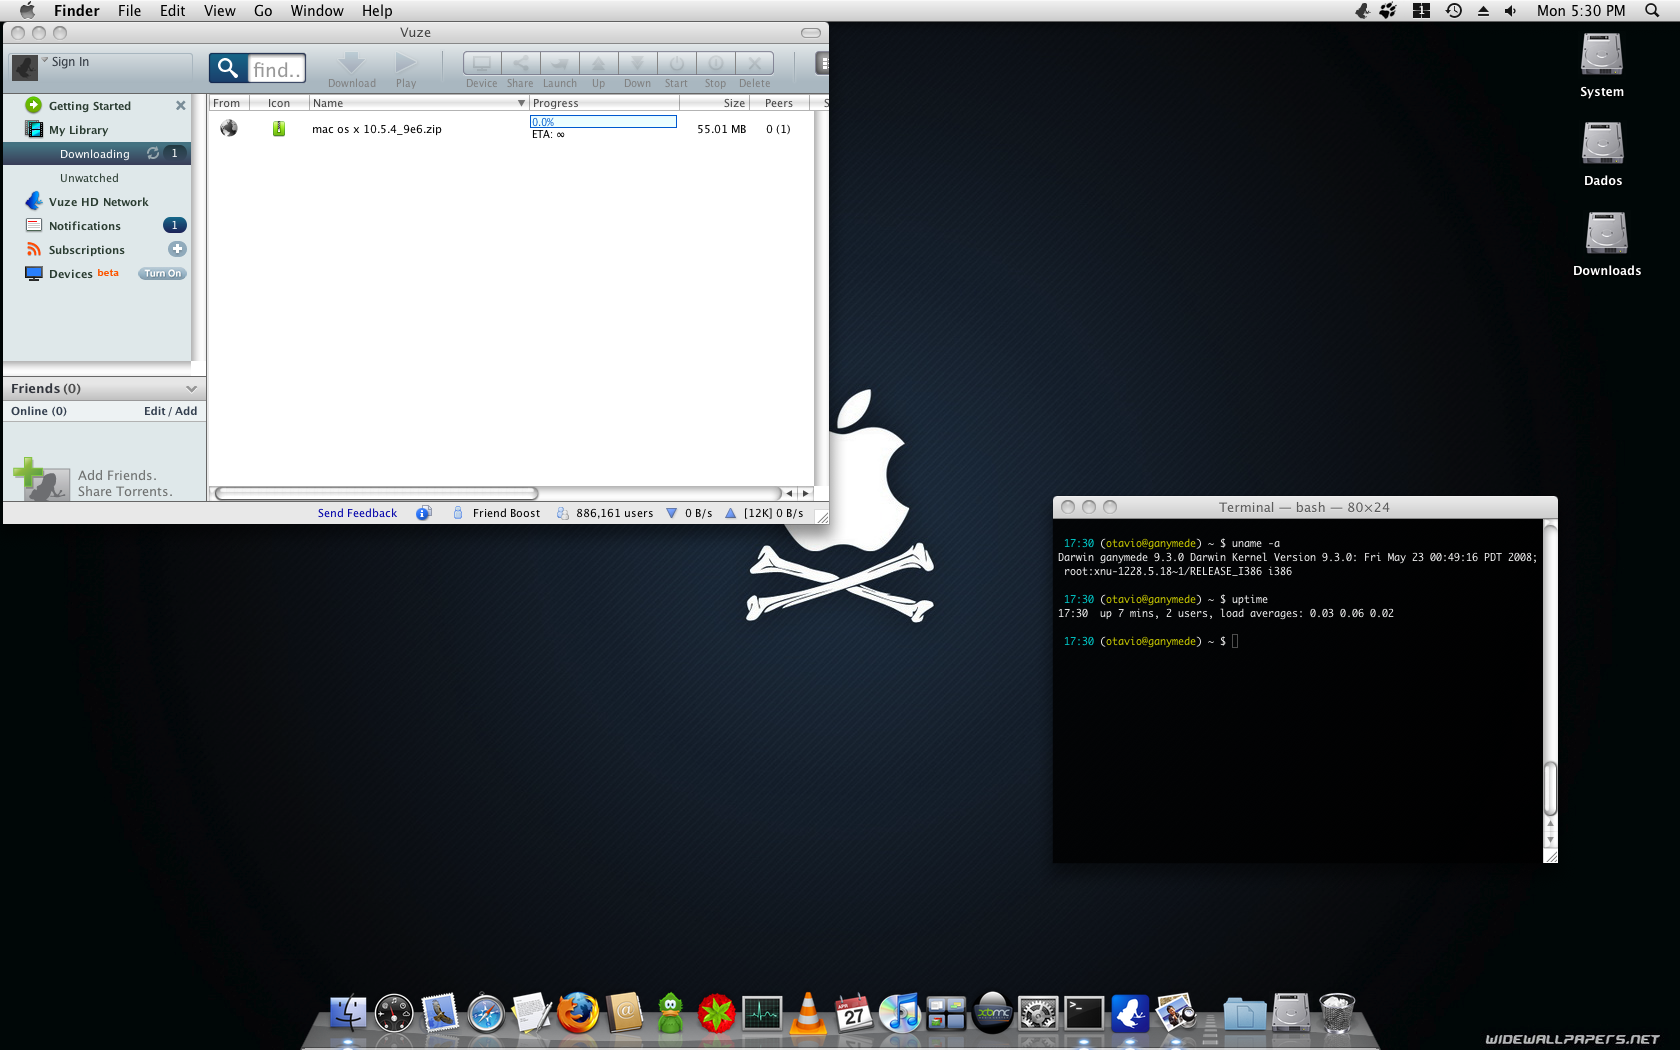This screenshot has height=1050, width=1680.
Task: Open VLC cone icon in the dock
Action: tap(808, 1013)
